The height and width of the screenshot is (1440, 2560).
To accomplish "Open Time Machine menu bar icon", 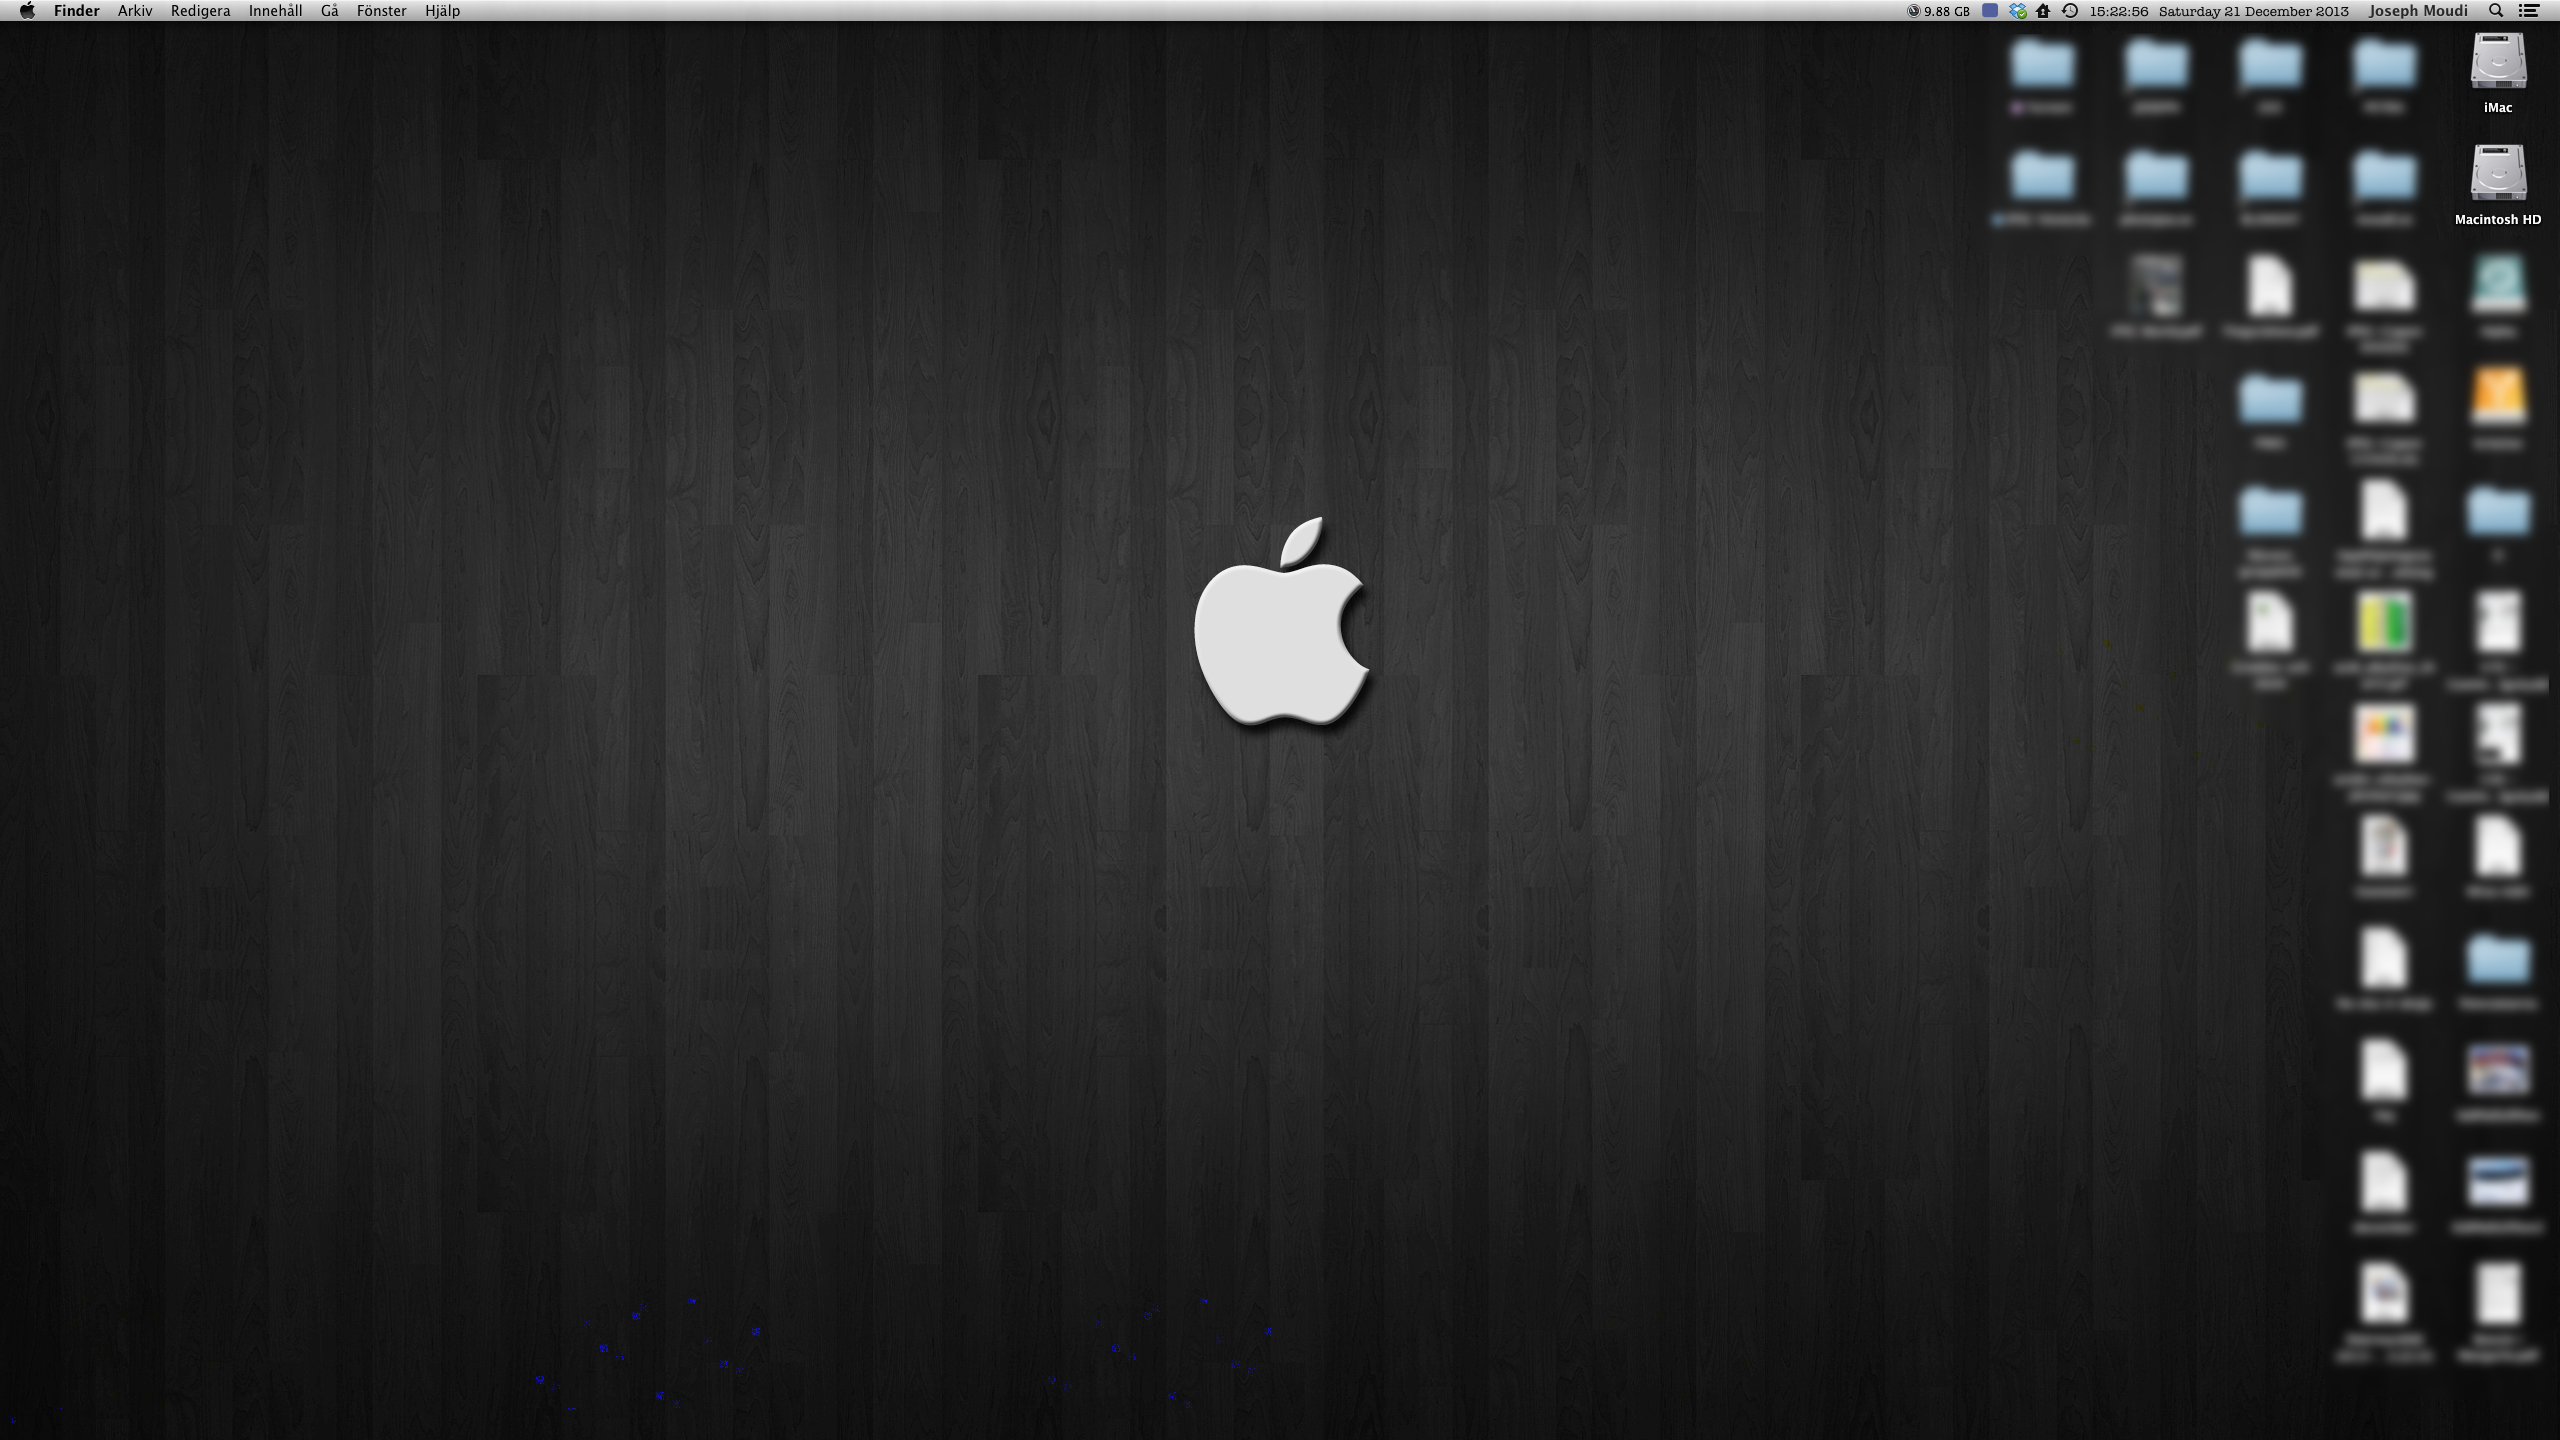I will pyautogui.click(x=2070, y=11).
